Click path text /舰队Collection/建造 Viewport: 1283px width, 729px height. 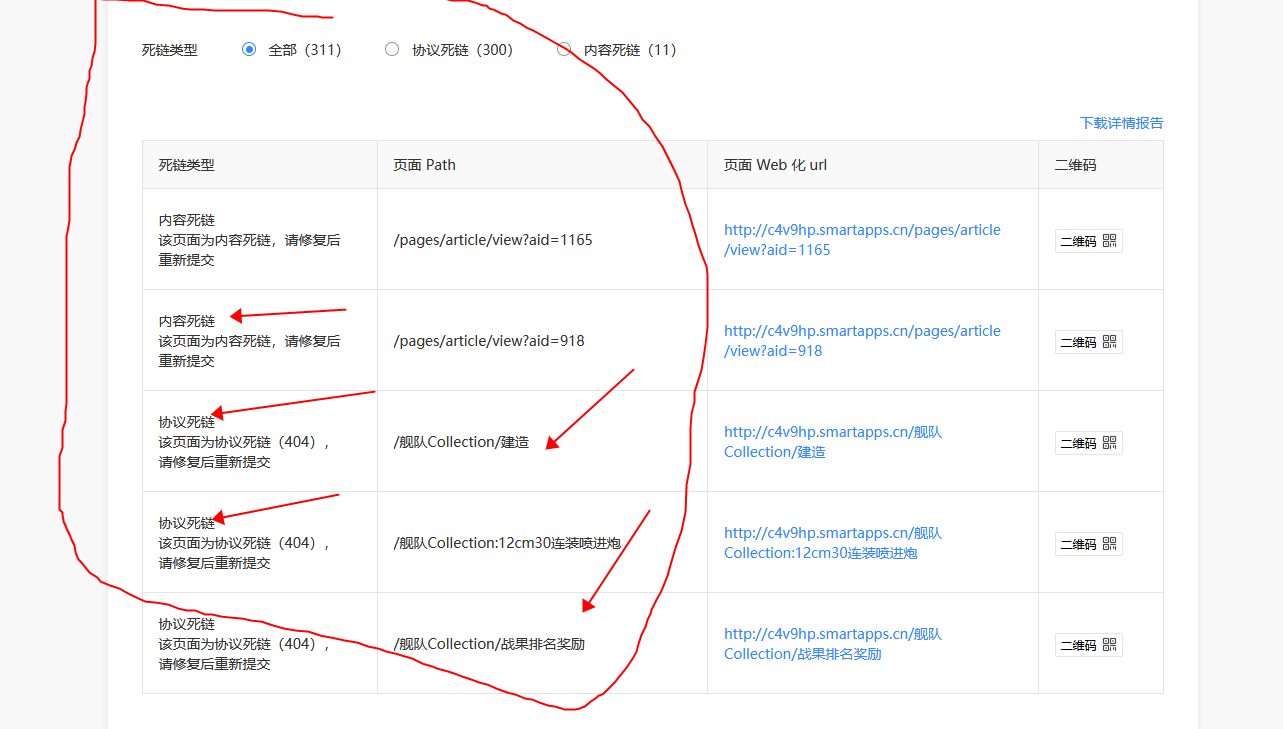point(461,442)
